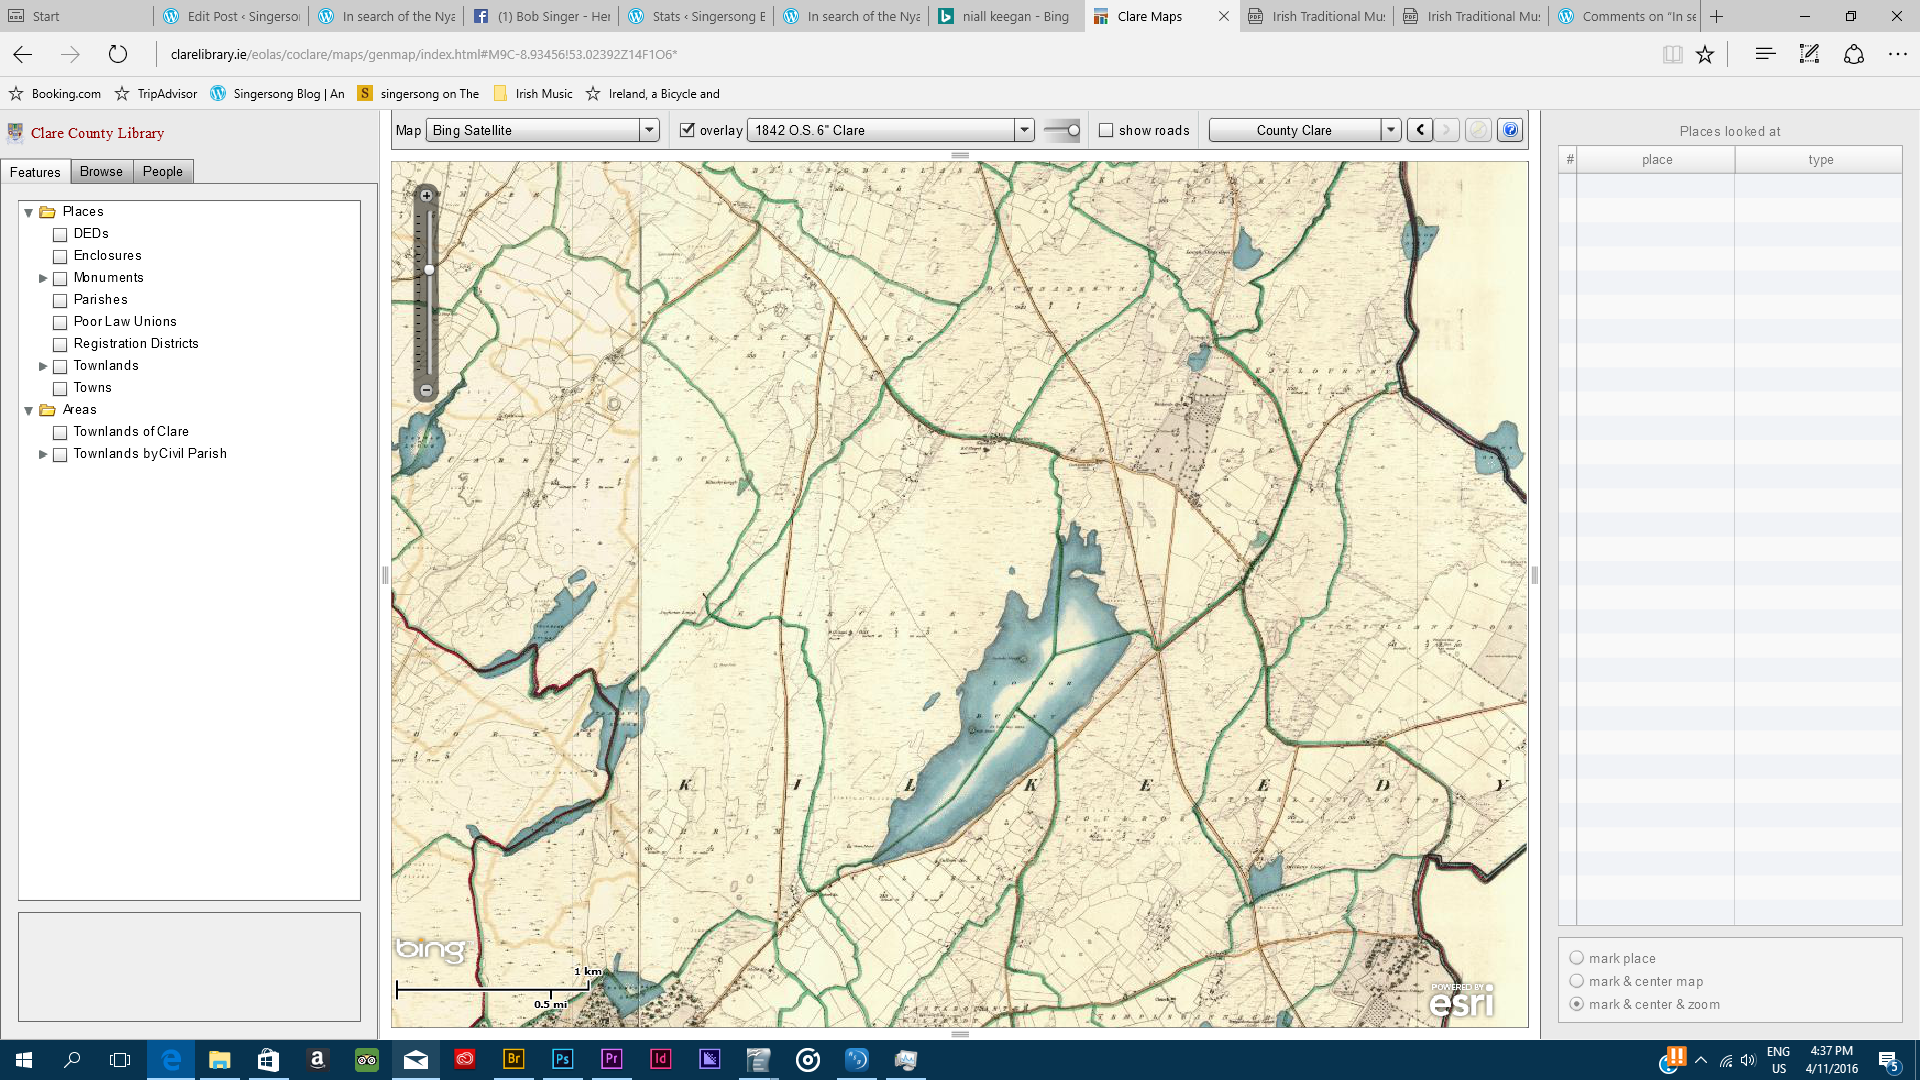This screenshot has width=1920, height=1080.
Task: Open the Edge Hub icon
Action: tap(1765, 54)
